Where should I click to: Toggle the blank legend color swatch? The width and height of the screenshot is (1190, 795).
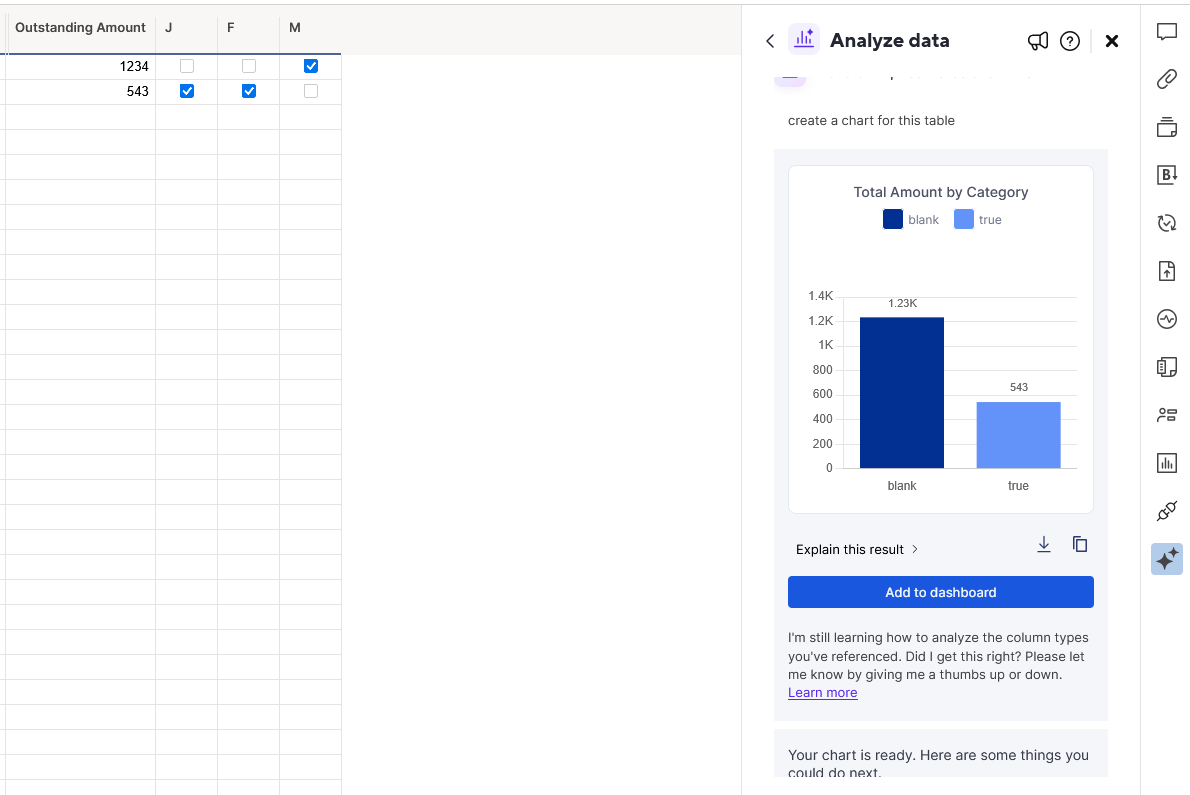[892, 219]
